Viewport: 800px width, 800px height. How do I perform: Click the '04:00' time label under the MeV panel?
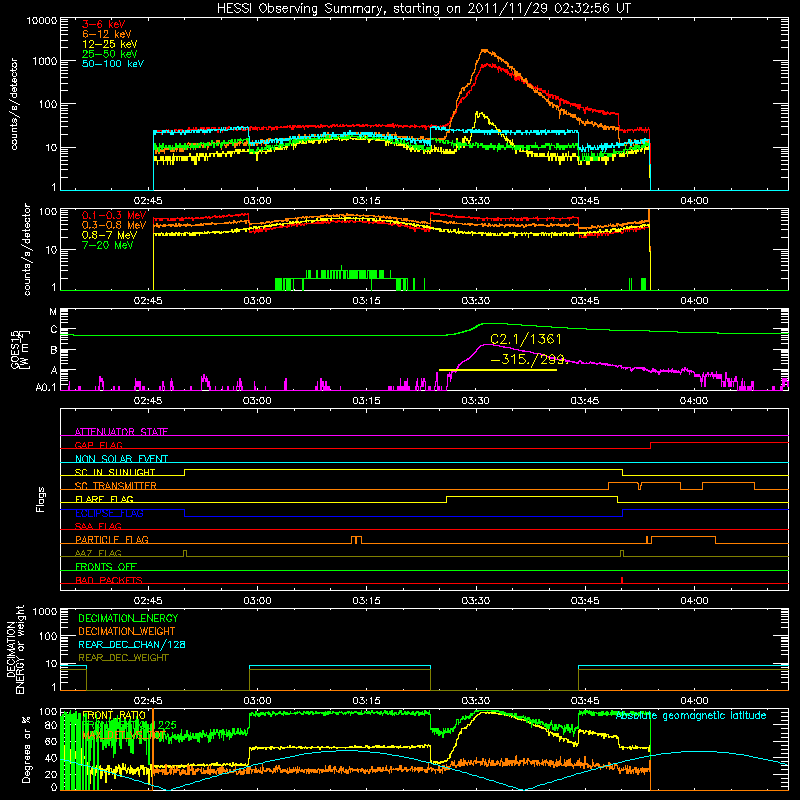694,301
